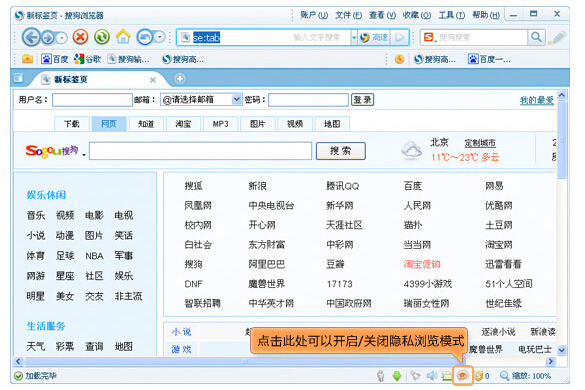This screenshot has height=390, width=585.
Task: Click the orange round icon on bookmarks bar
Action: click(399, 59)
